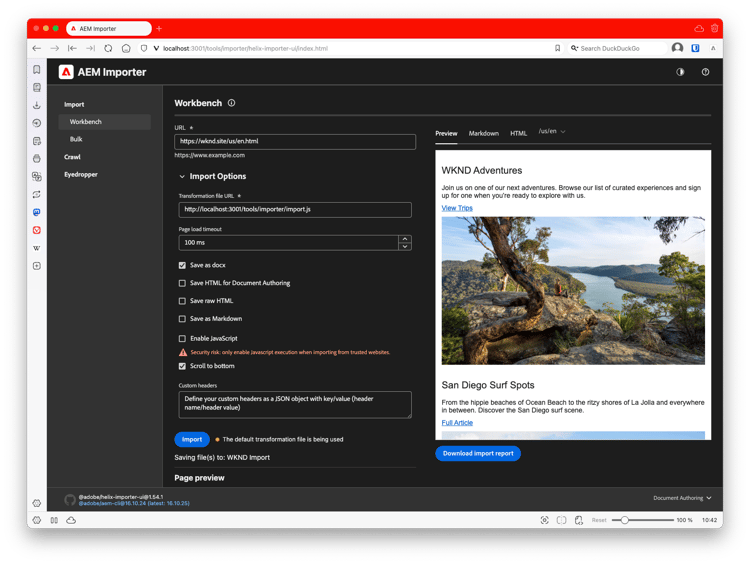750x564 pixels.
Task: Follow the View Trips link
Action: click(x=457, y=208)
